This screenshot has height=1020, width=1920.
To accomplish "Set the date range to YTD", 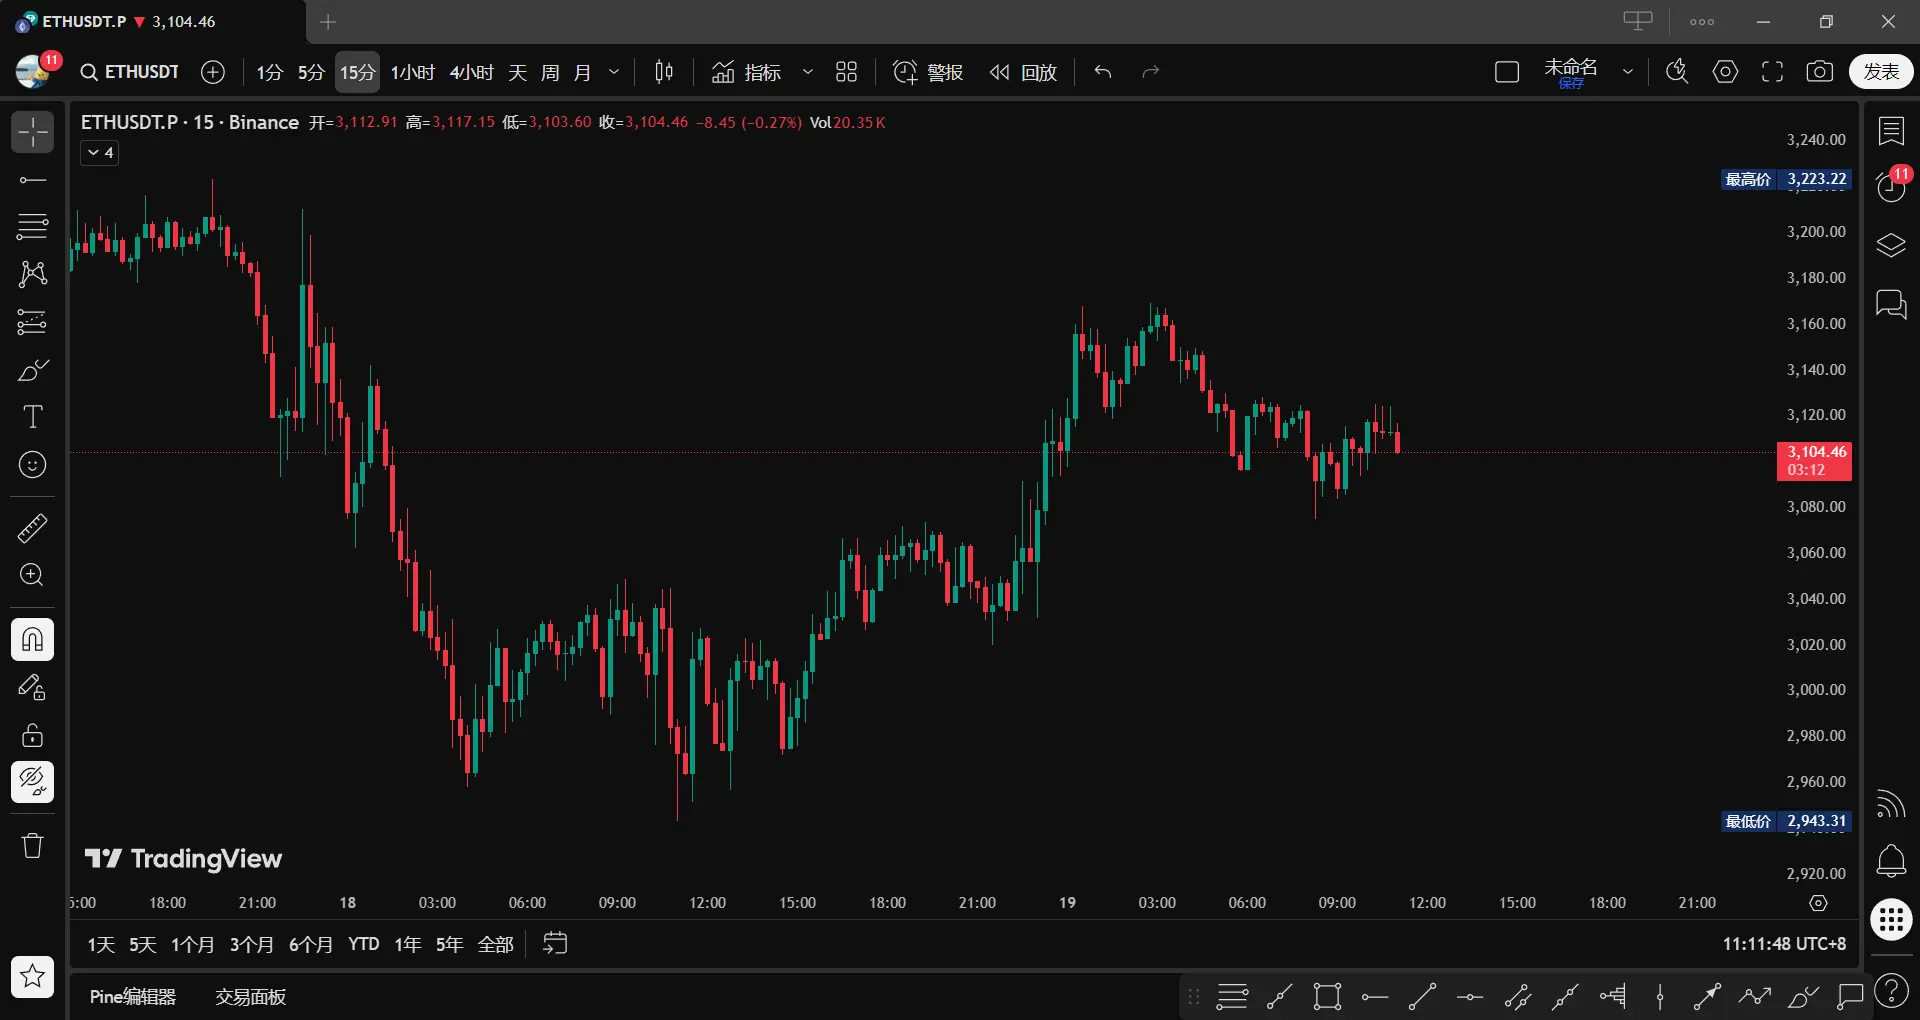I will pyautogui.click(x=364, y=945).
